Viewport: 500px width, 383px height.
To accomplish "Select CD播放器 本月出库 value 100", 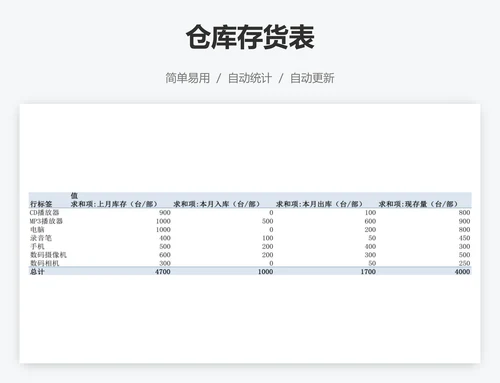I will 370,213.
